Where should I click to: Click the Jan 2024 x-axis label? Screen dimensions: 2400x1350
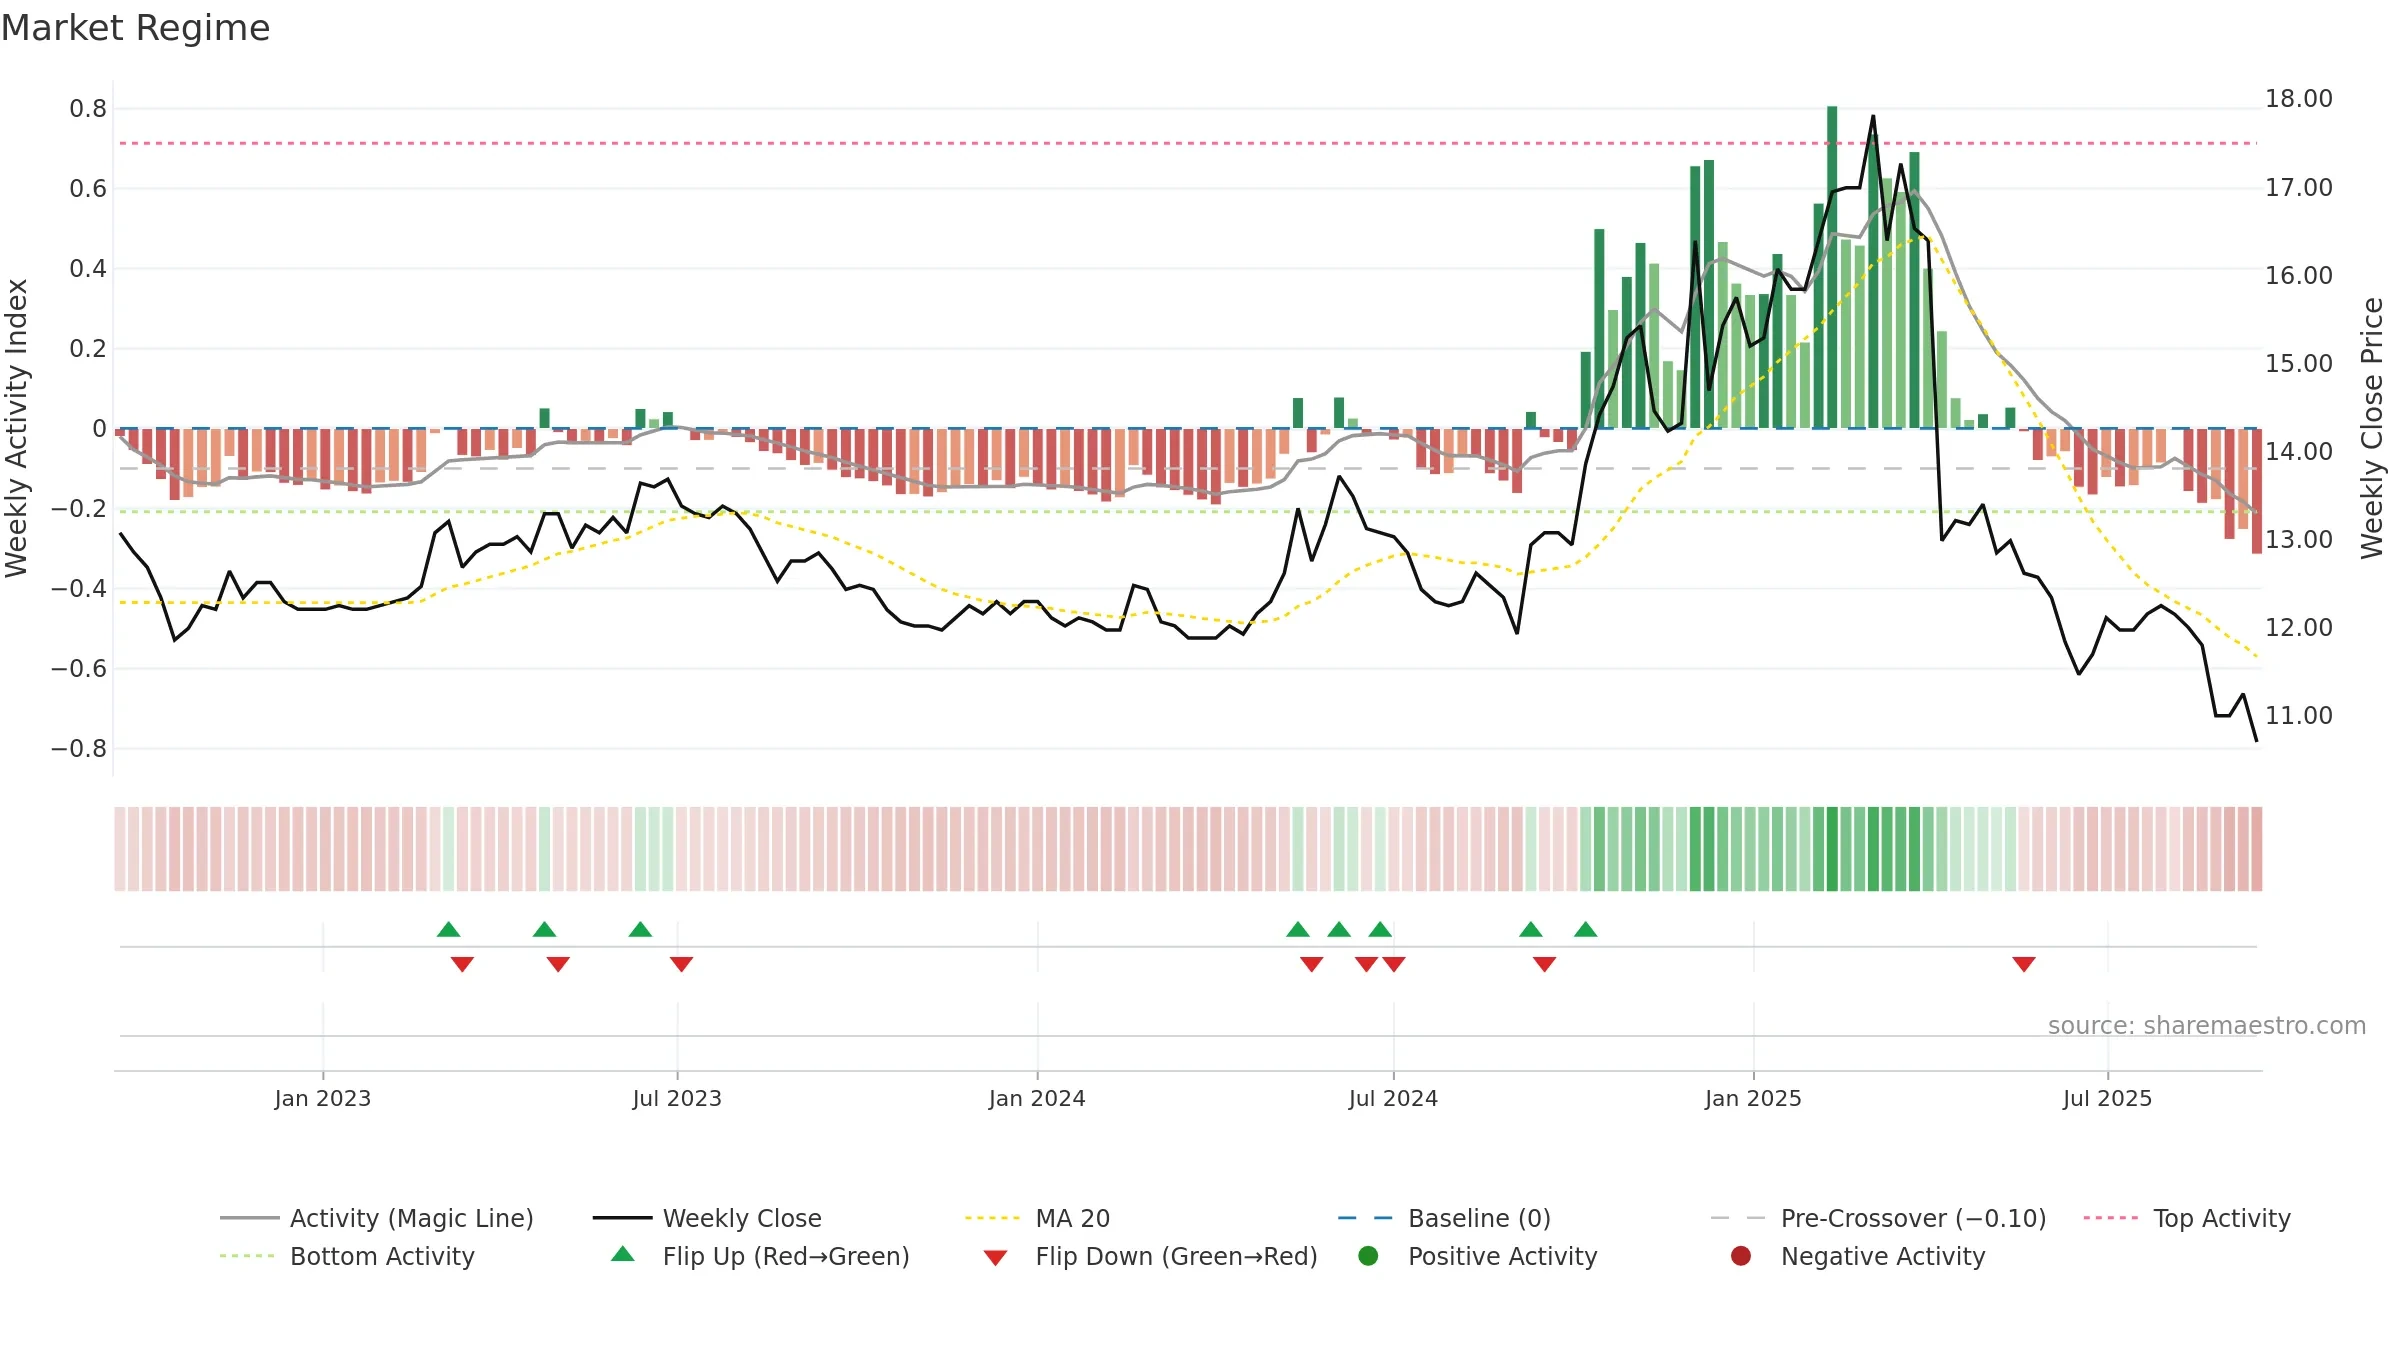click(1037, 1098)
